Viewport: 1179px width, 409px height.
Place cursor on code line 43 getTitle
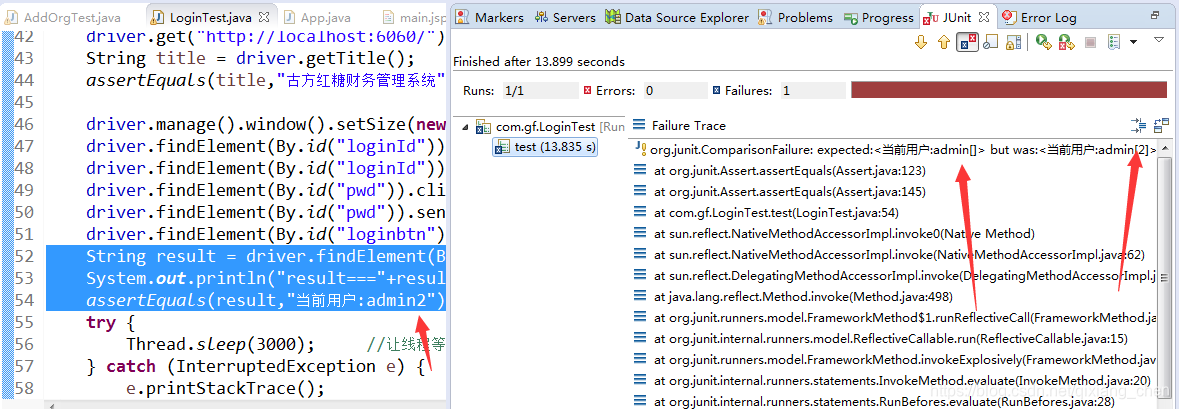click(250, 58)
